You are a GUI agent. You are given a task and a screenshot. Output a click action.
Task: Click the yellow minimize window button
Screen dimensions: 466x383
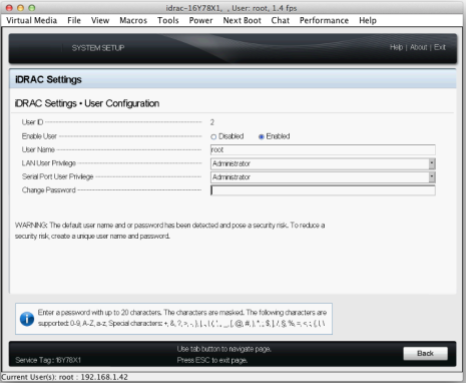pyautogui.click(x=20, y=8)
